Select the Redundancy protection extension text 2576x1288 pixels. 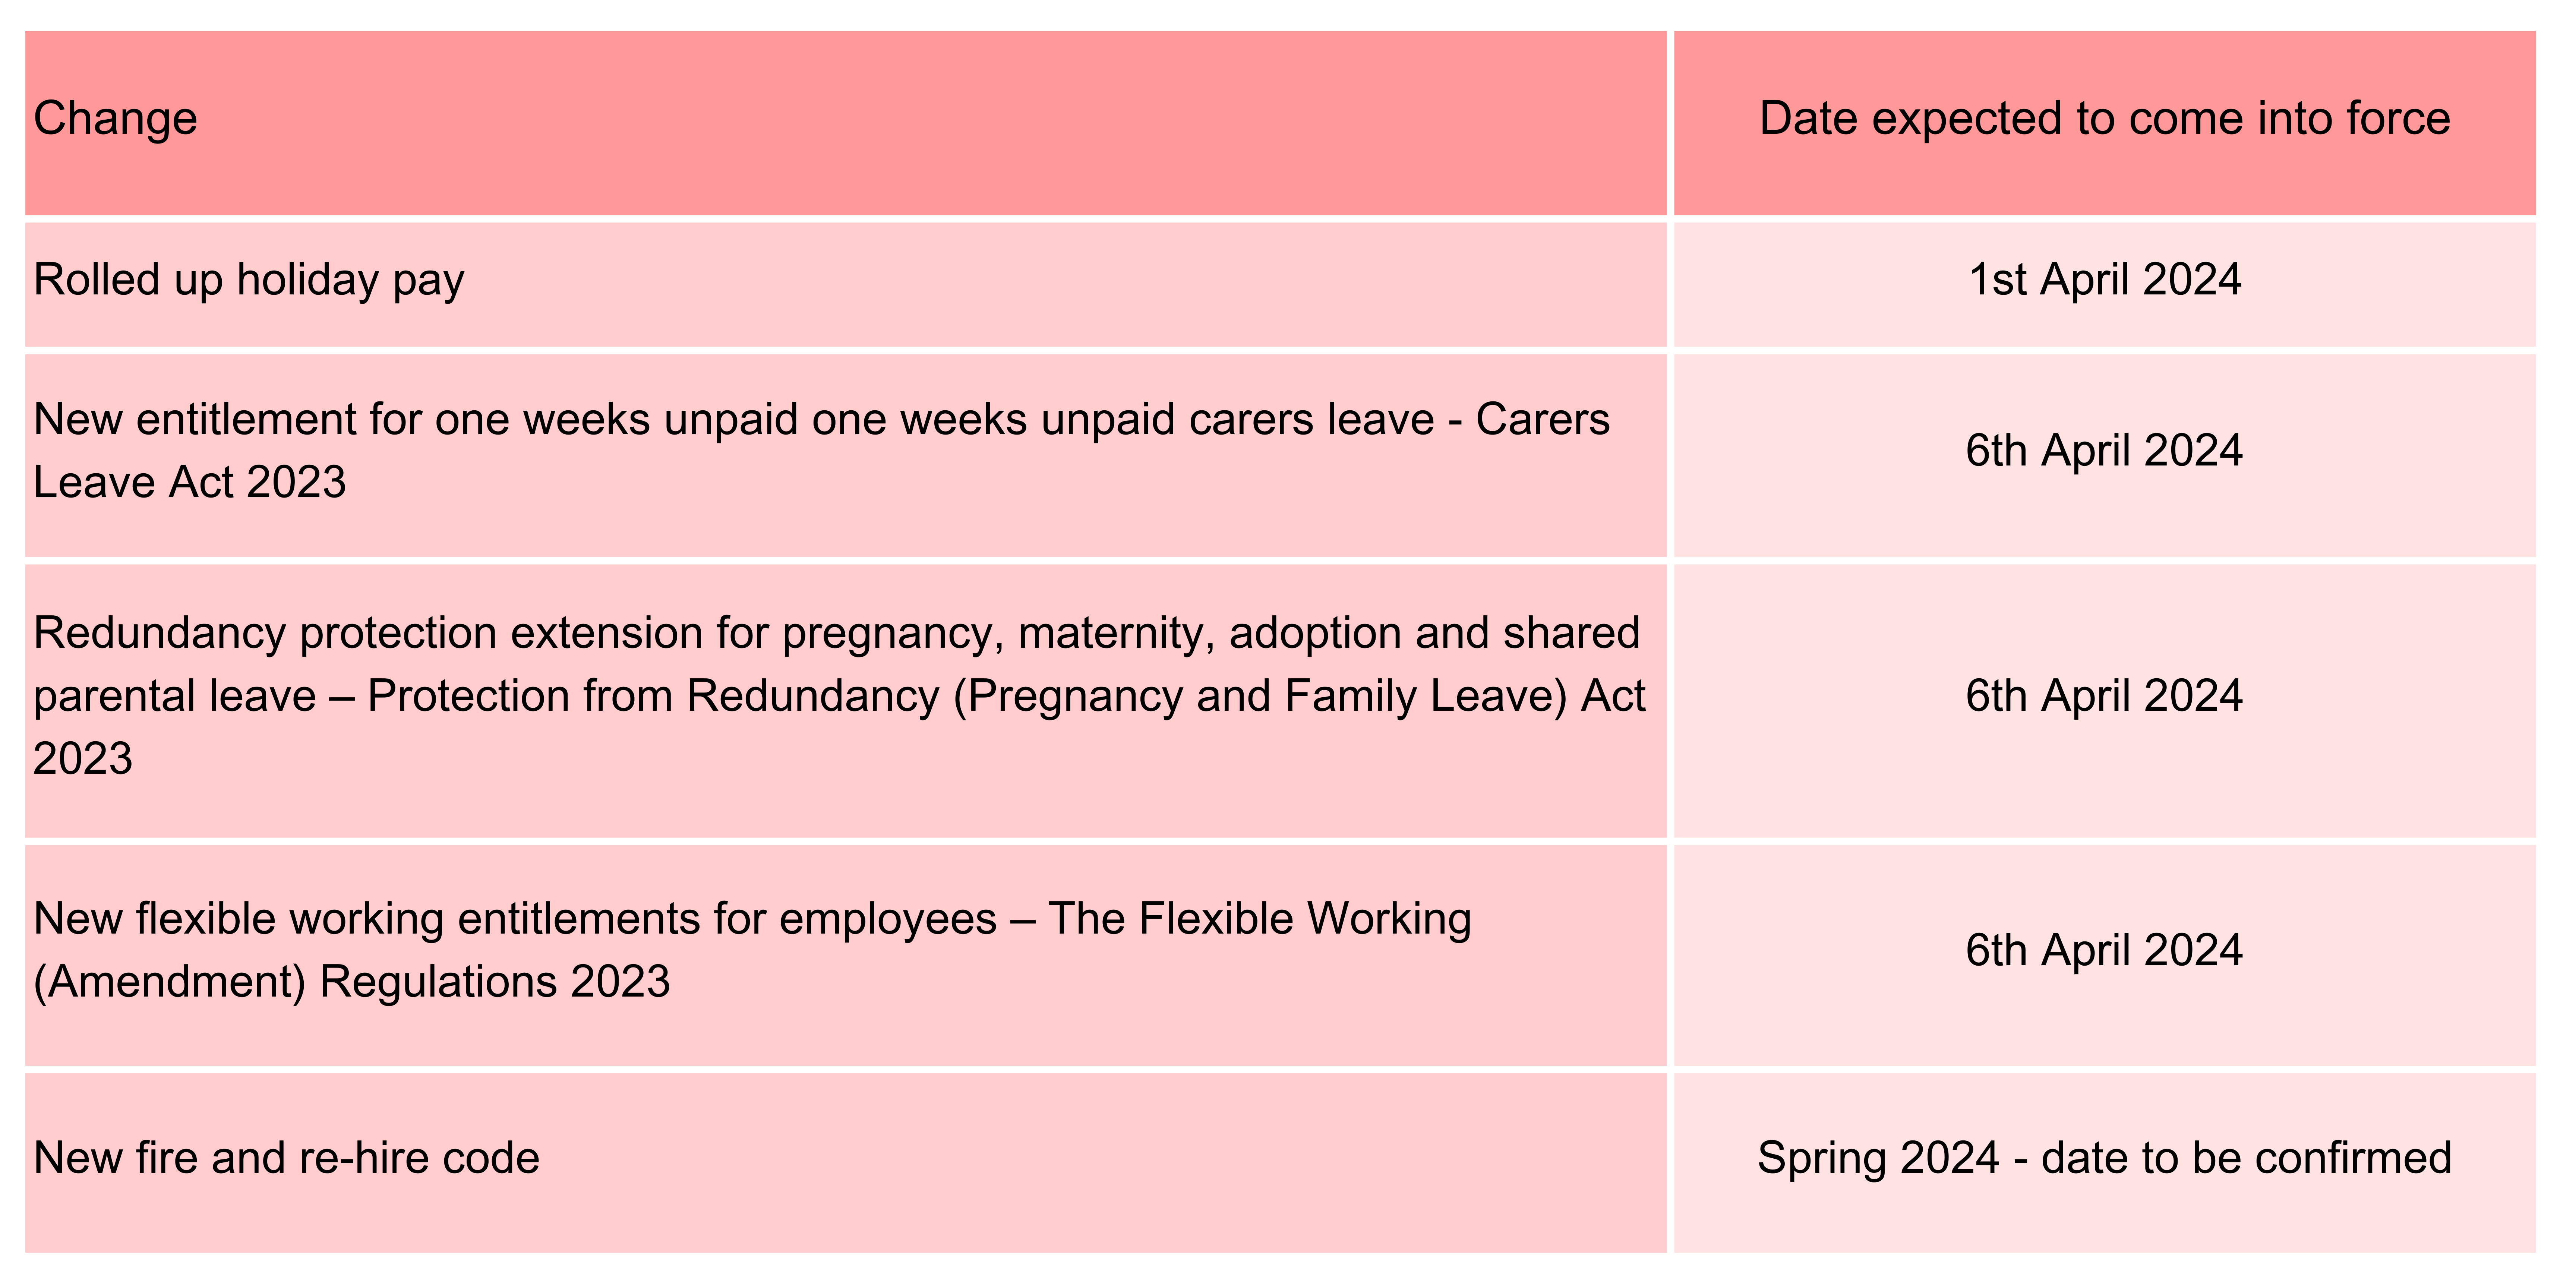point(845,700)
